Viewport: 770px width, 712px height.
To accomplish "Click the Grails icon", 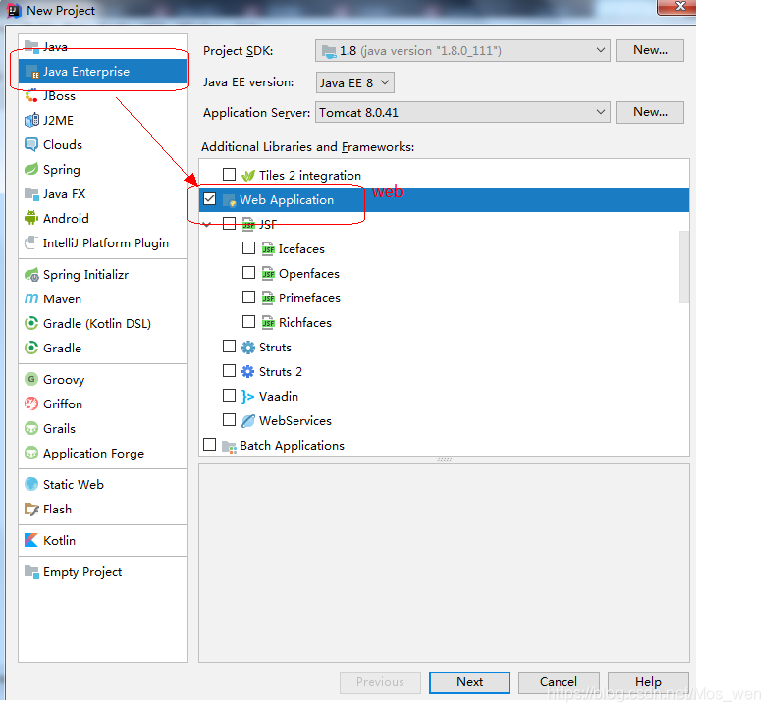I will 31,428.
